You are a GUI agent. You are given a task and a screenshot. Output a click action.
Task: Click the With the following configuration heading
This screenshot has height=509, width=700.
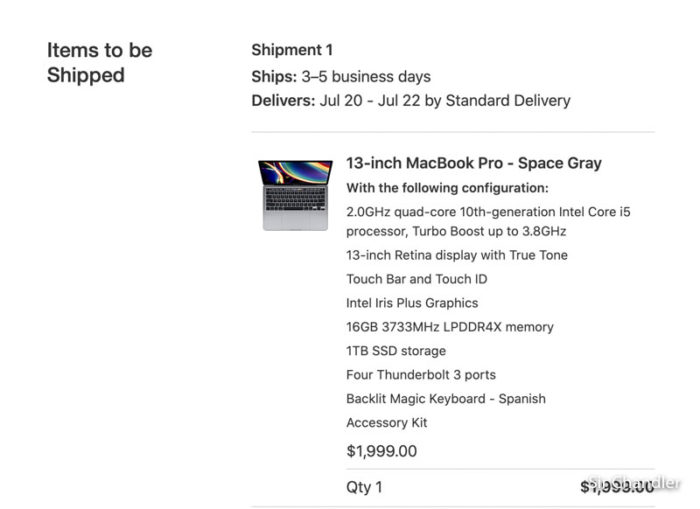[x=447, y=188]
